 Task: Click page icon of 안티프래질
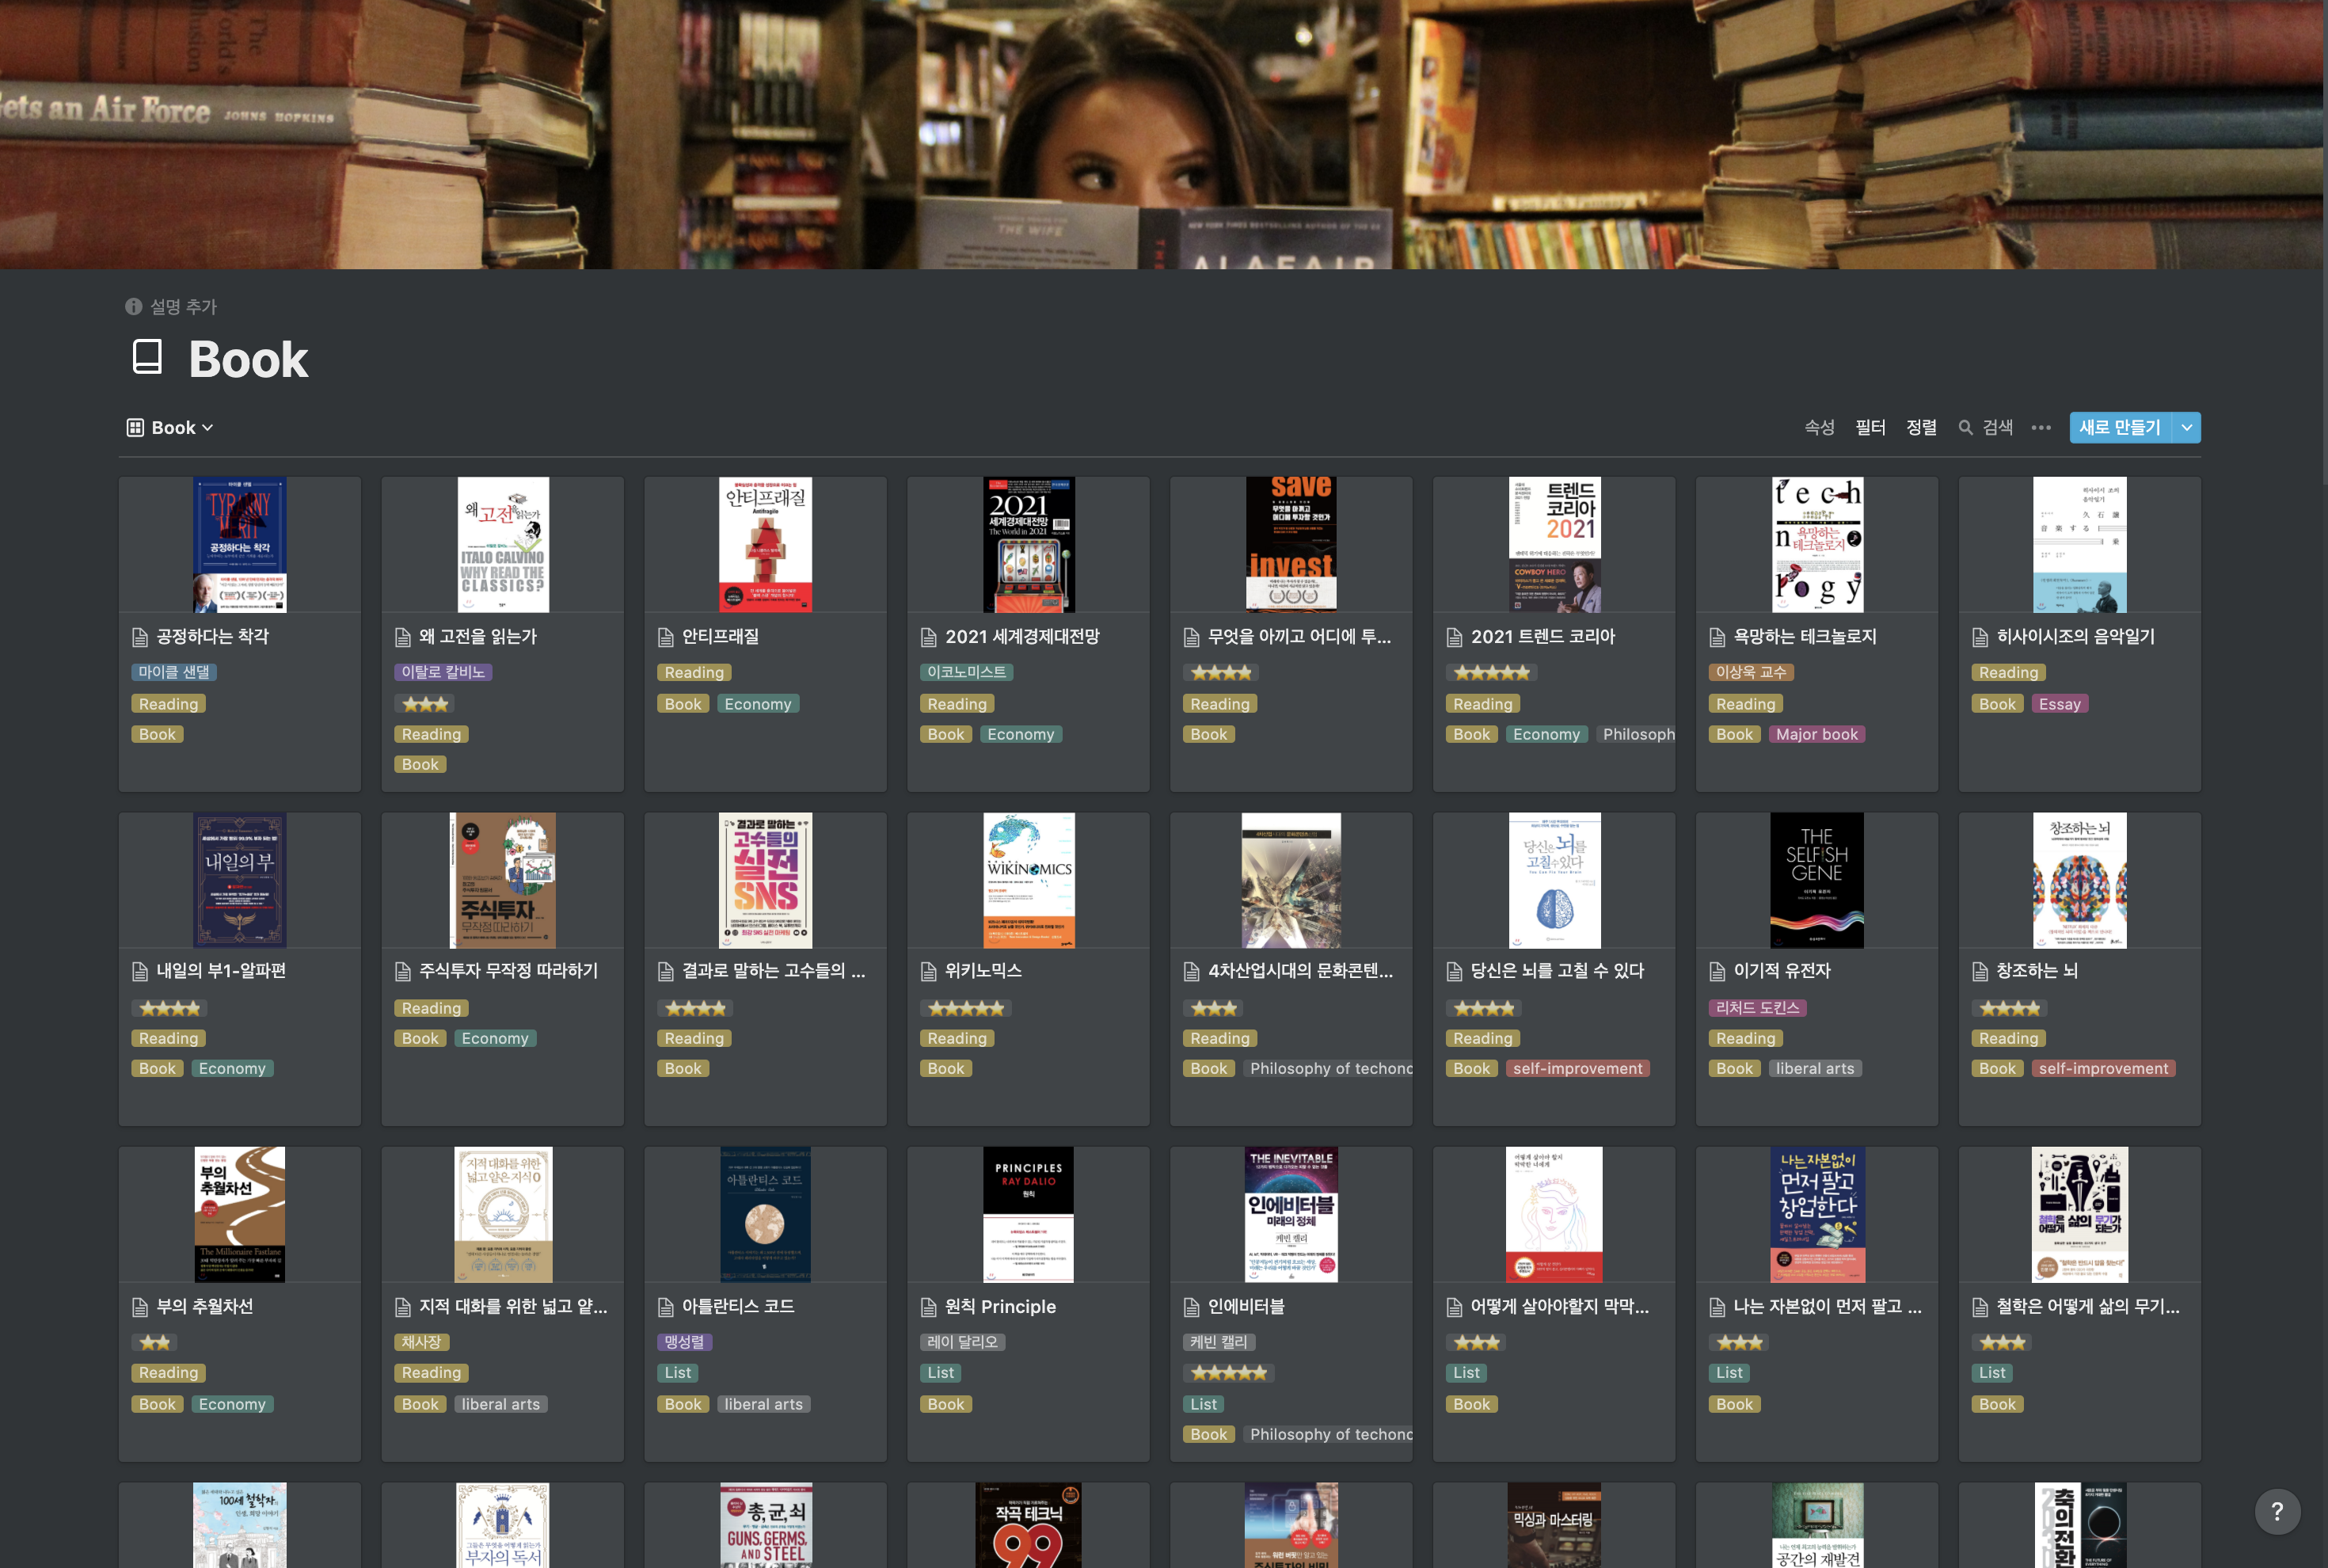coord(666,637)
